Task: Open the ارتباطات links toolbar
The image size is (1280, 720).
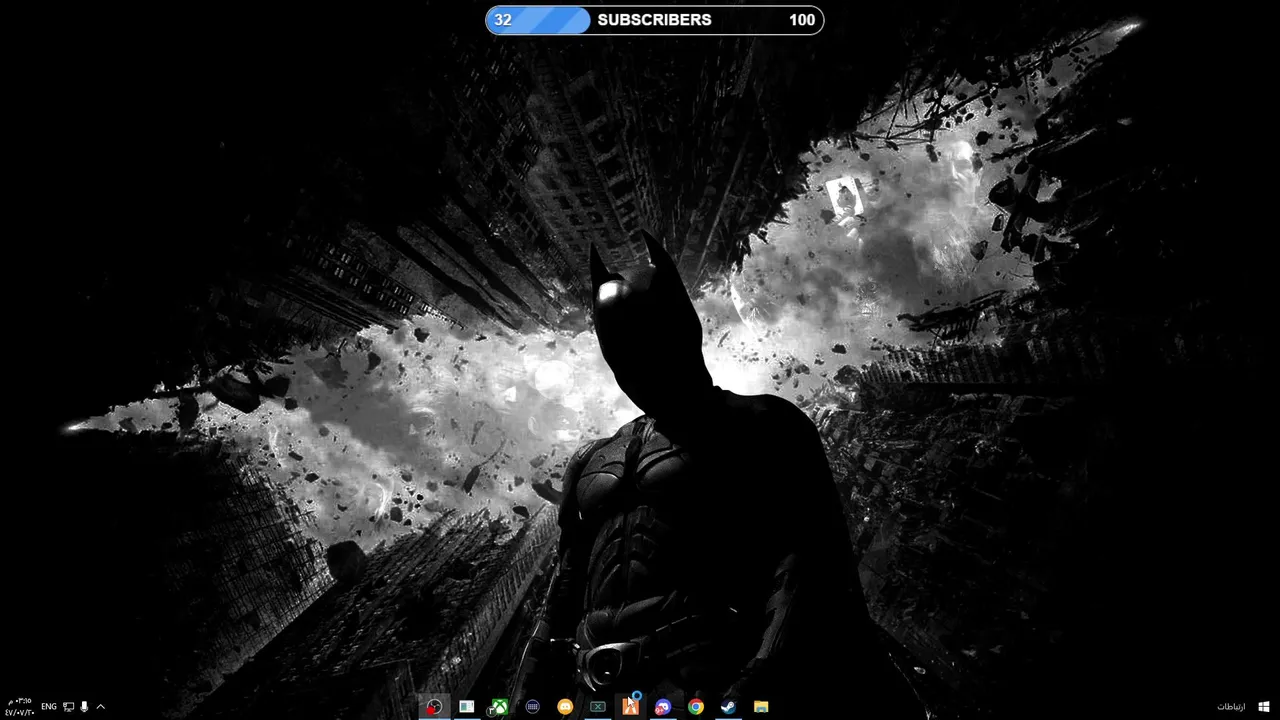Action: pyautogui.click(x=1231, y=707)
